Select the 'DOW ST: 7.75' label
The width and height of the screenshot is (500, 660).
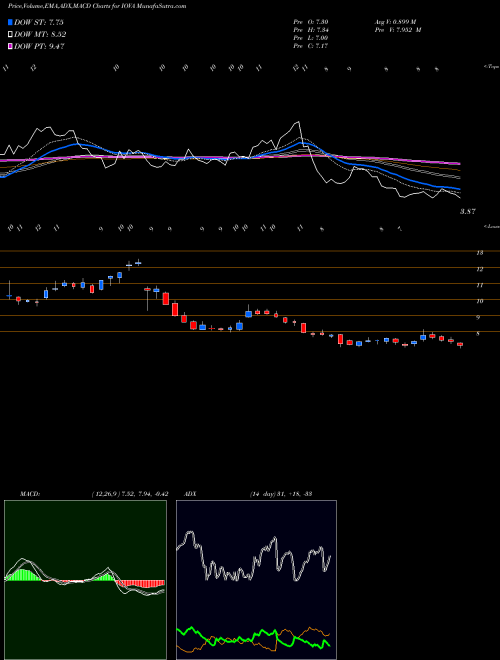[39, 22]
